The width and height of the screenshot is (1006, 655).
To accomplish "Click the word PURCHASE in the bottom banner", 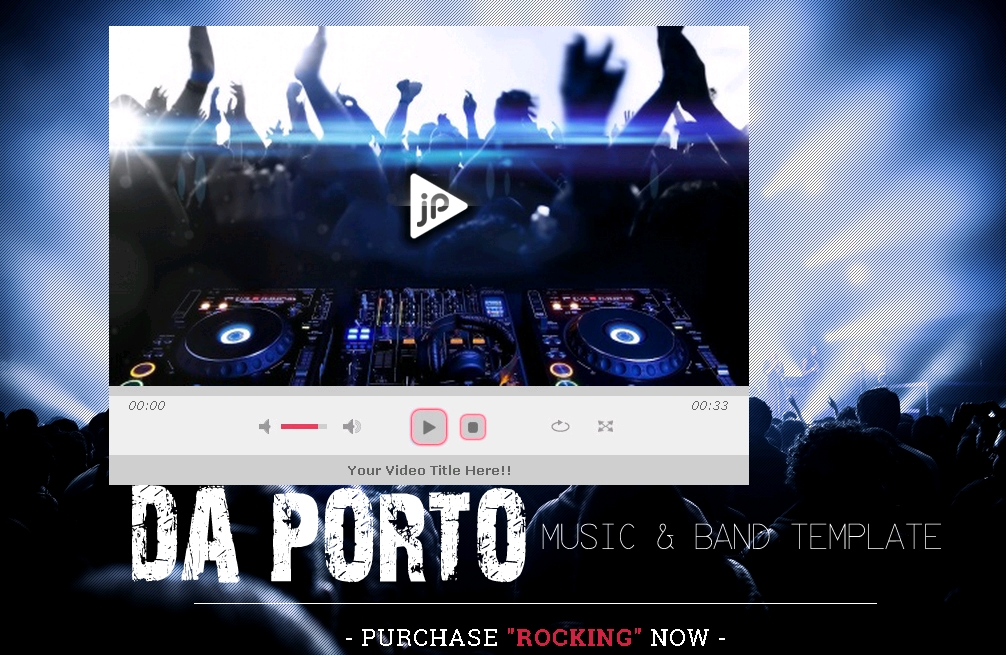I will [429, 638].
